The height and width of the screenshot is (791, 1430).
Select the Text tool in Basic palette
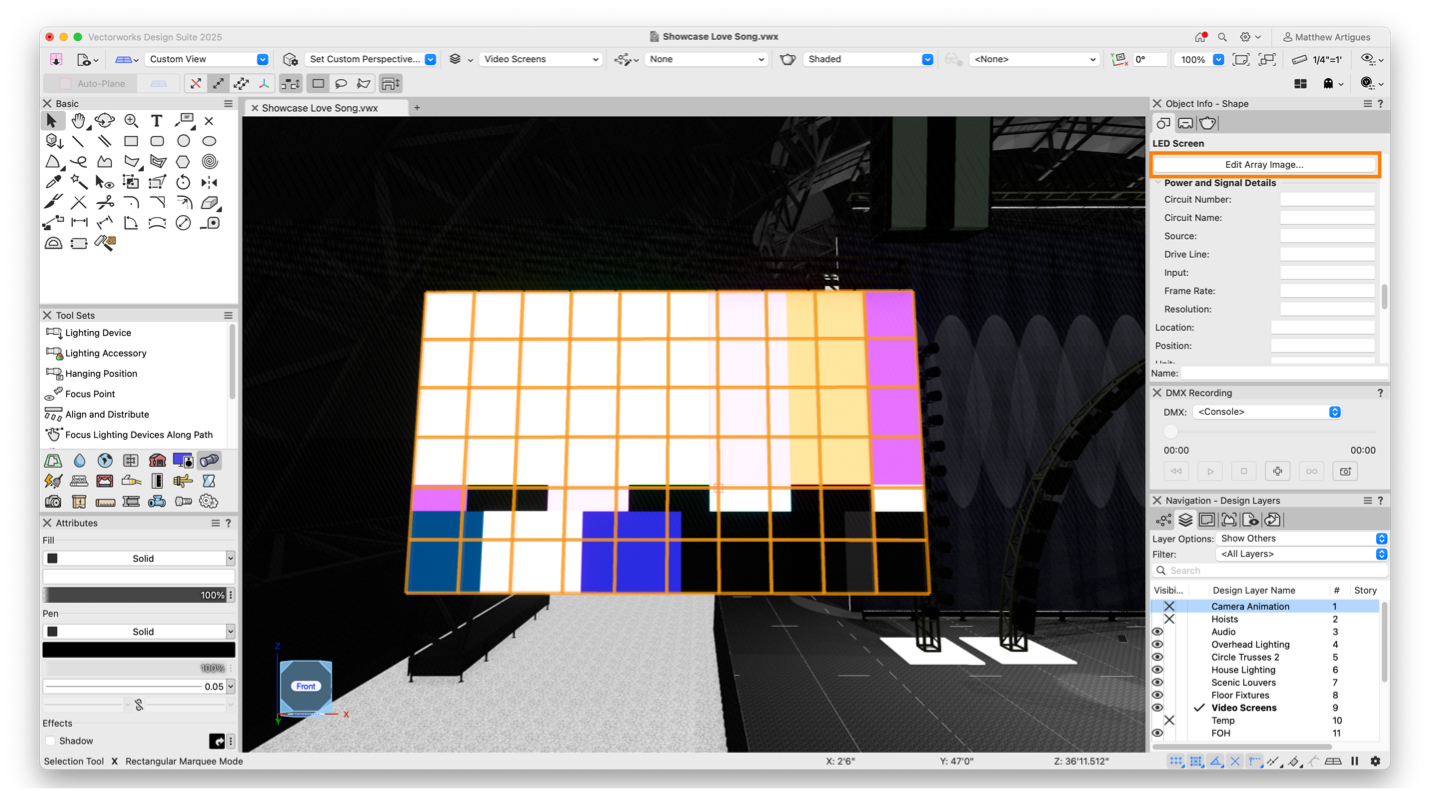(157, 121)
